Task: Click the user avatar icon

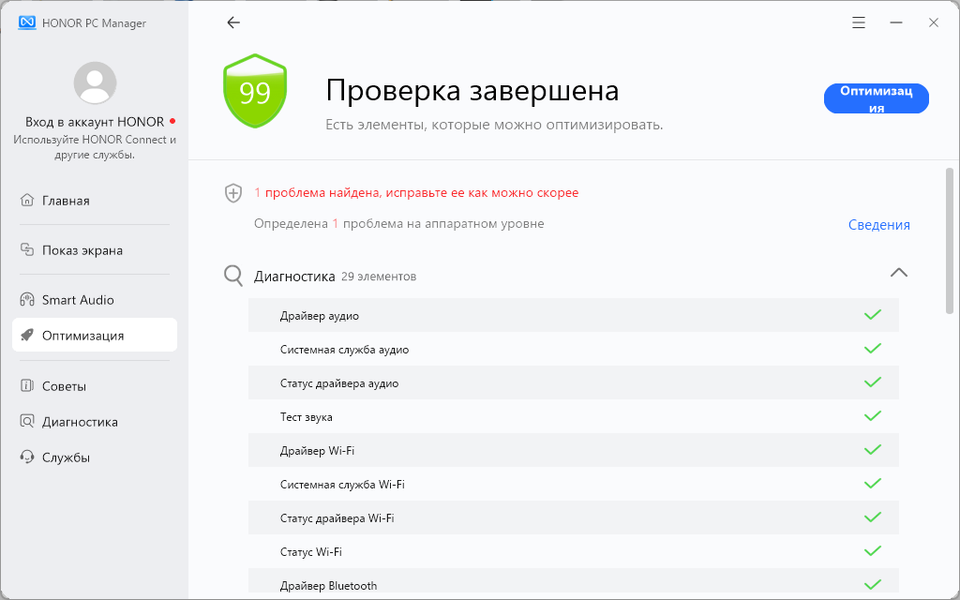Action: [95, 83]
